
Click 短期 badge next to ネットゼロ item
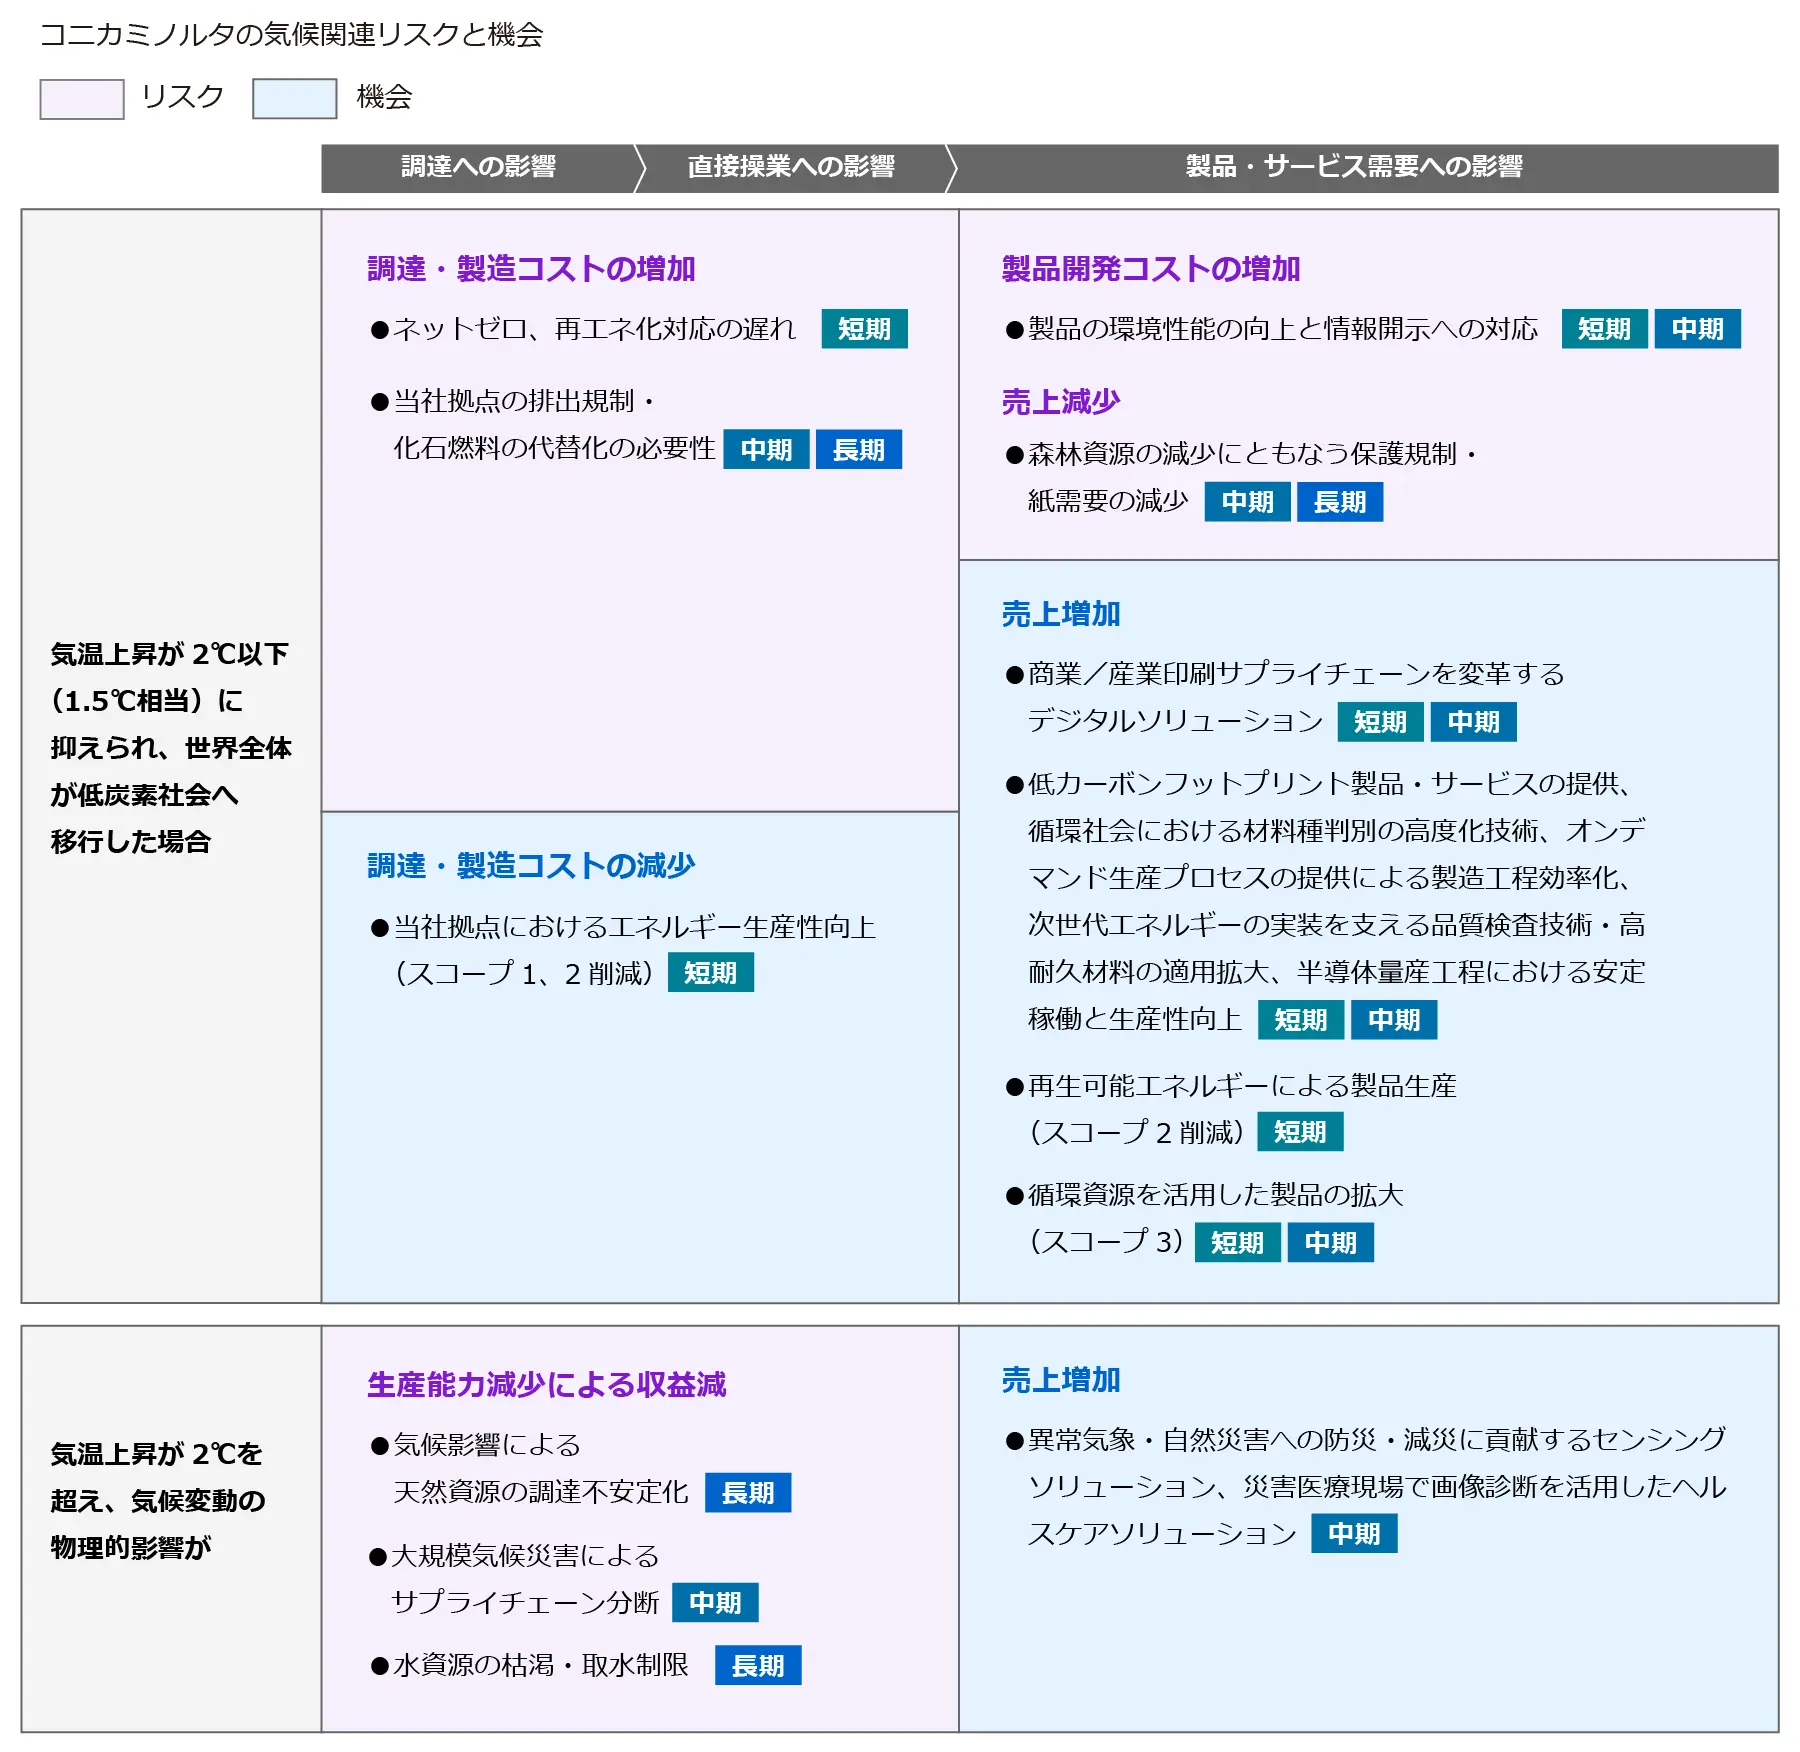(864, 329)
